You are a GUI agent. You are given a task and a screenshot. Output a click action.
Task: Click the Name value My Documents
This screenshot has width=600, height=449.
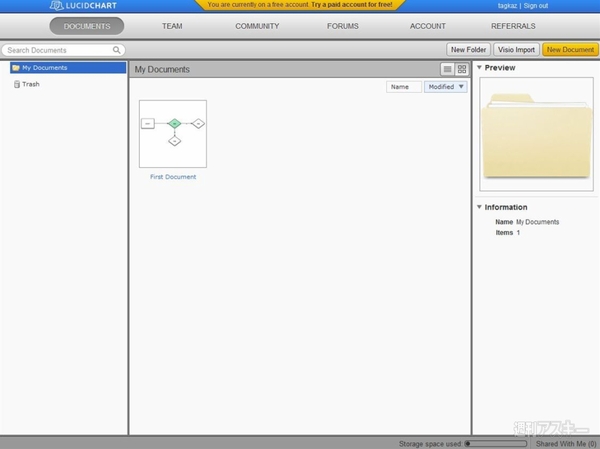pos(537,222)
